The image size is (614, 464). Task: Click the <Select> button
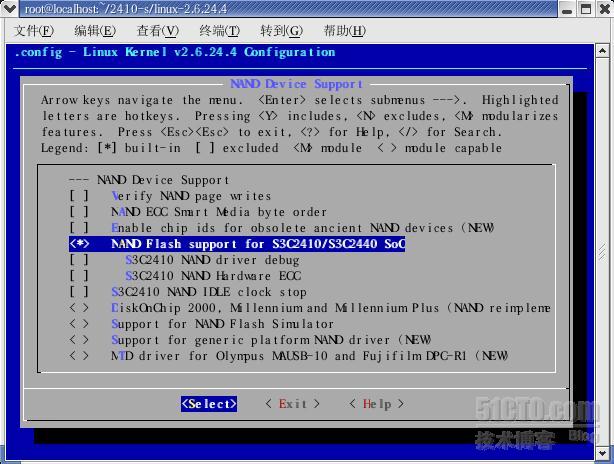click(209, 404)
